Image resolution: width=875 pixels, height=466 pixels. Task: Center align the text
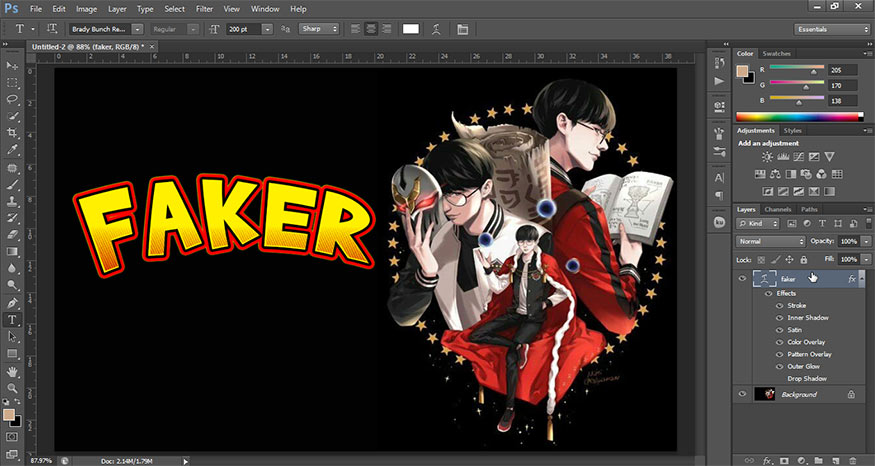(371, 29)
